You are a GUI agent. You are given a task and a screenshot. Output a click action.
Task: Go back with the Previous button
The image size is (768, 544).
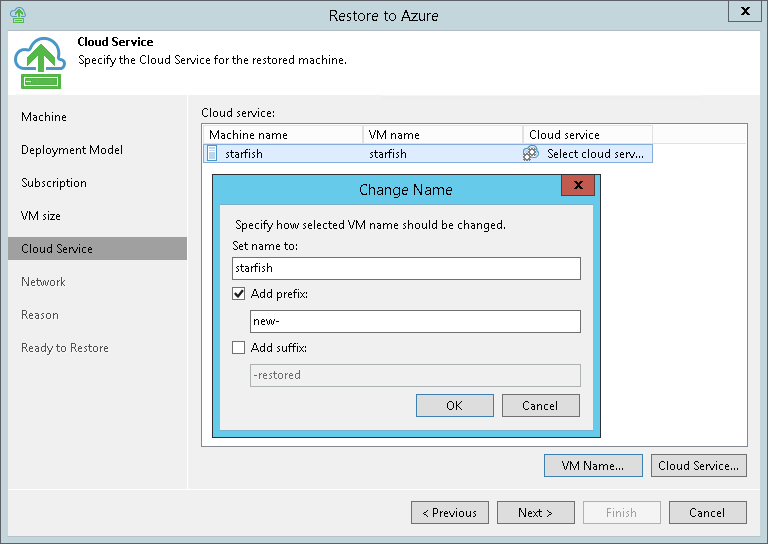pyautogui.click(x=450, y=513)
